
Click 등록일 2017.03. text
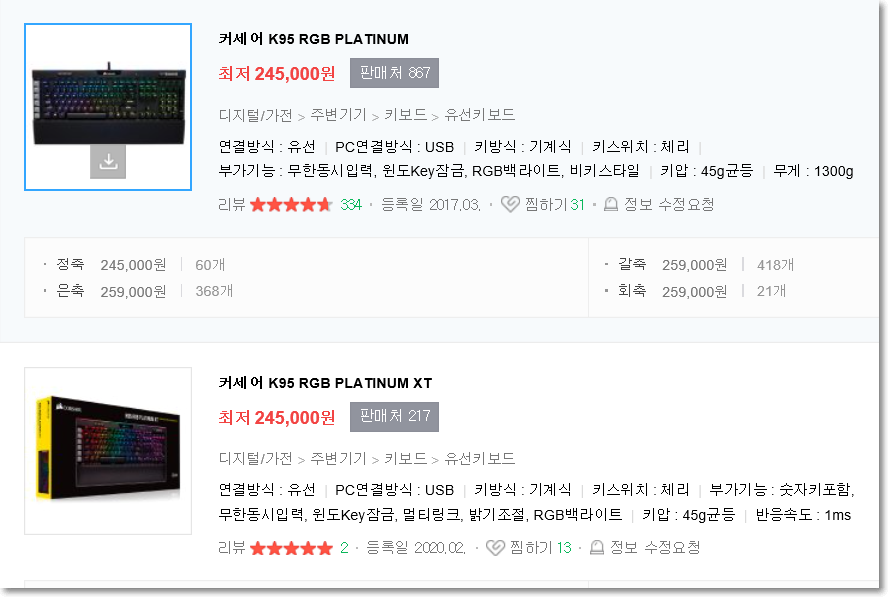point(431,204)
